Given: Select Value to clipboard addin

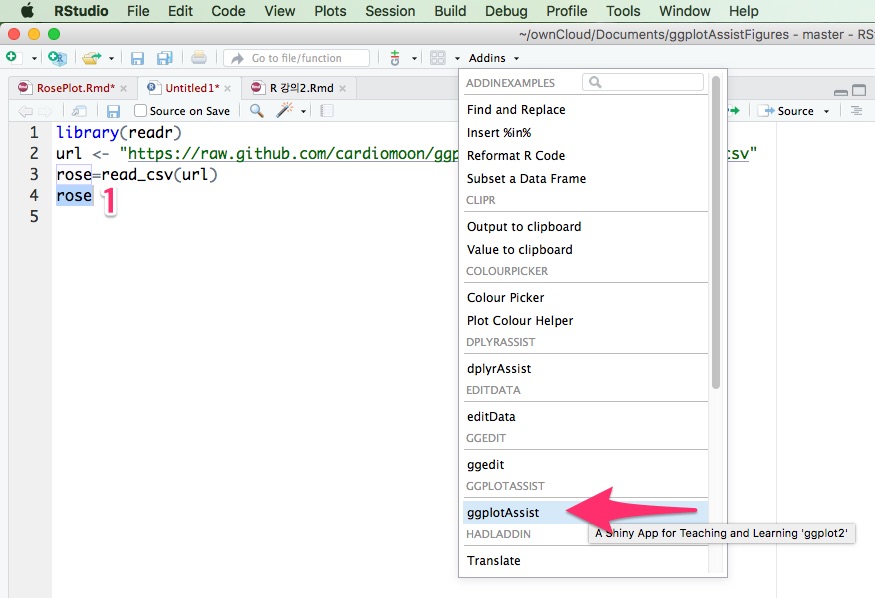Looking at the screenshot, I should tap(585, 249).
